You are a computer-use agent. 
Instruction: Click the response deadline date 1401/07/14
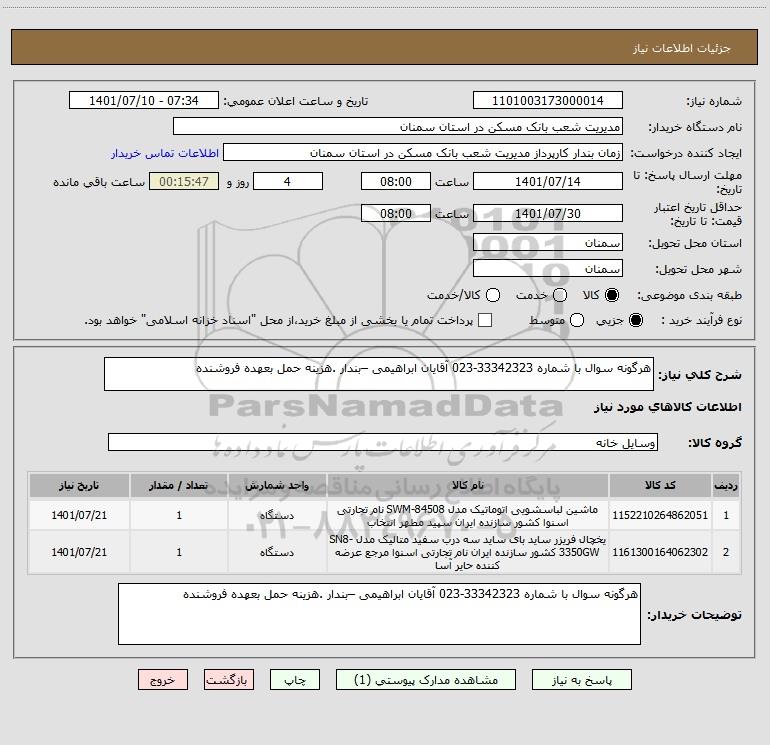[x=548, y=181]
